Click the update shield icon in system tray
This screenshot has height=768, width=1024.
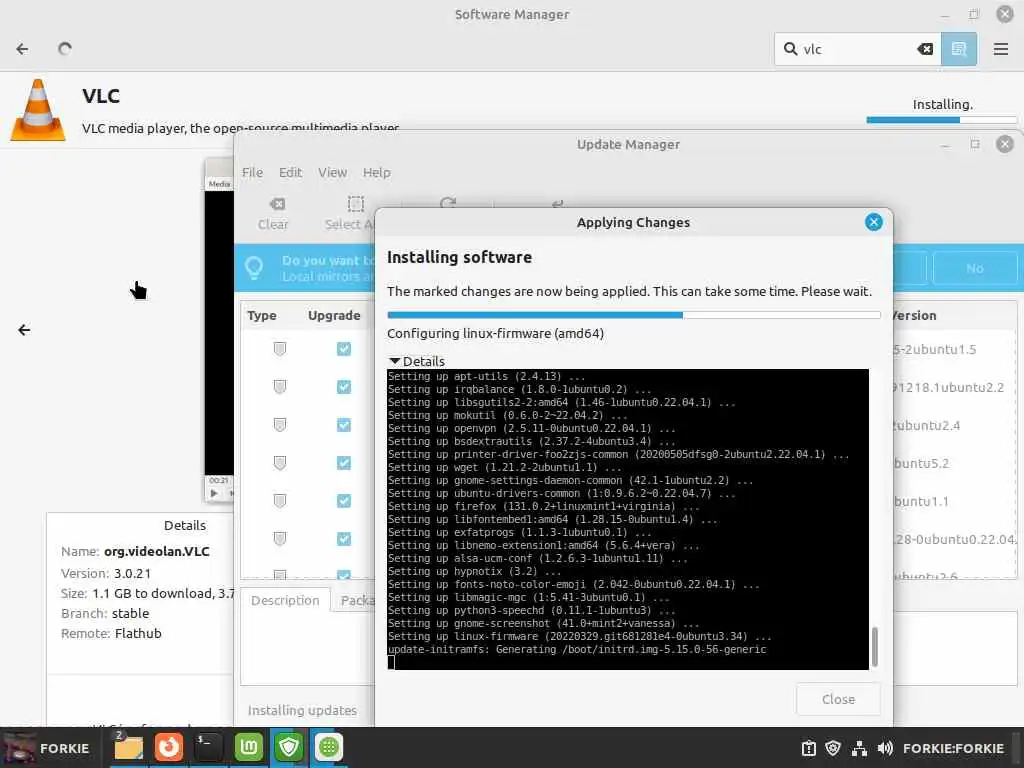[x=833, y=748]
